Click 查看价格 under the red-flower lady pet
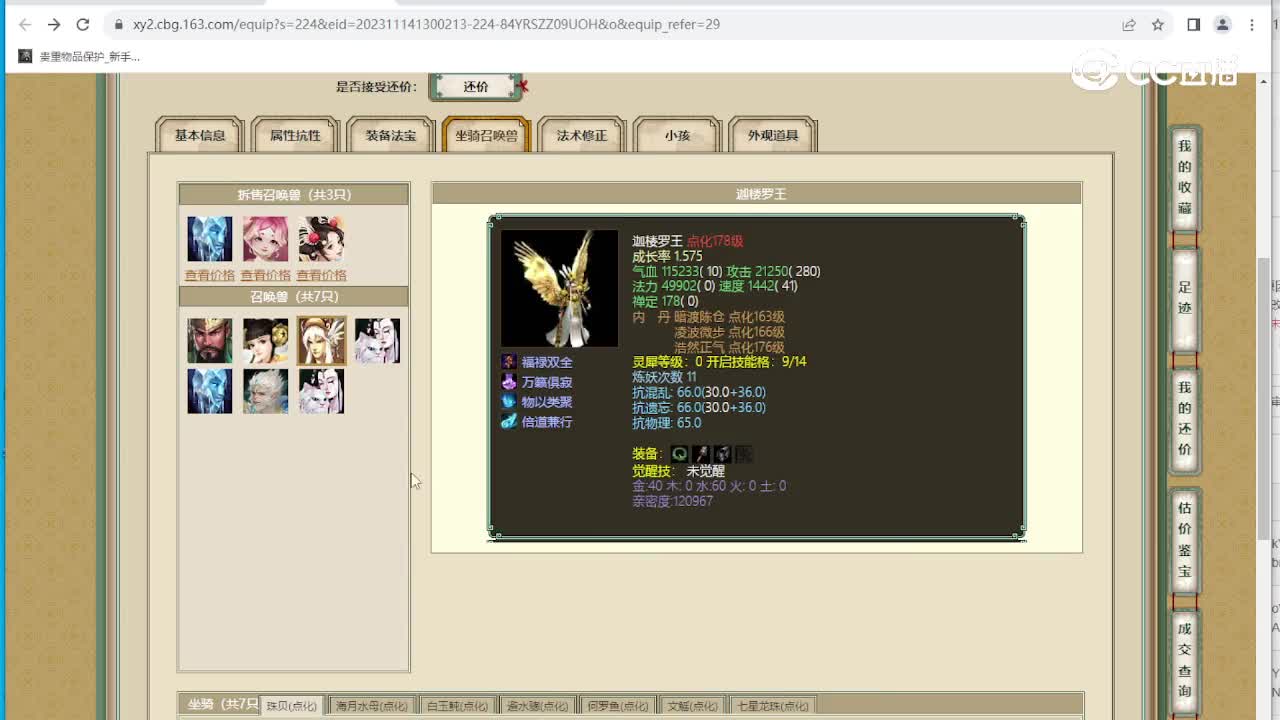 click(x=321, y=275)
